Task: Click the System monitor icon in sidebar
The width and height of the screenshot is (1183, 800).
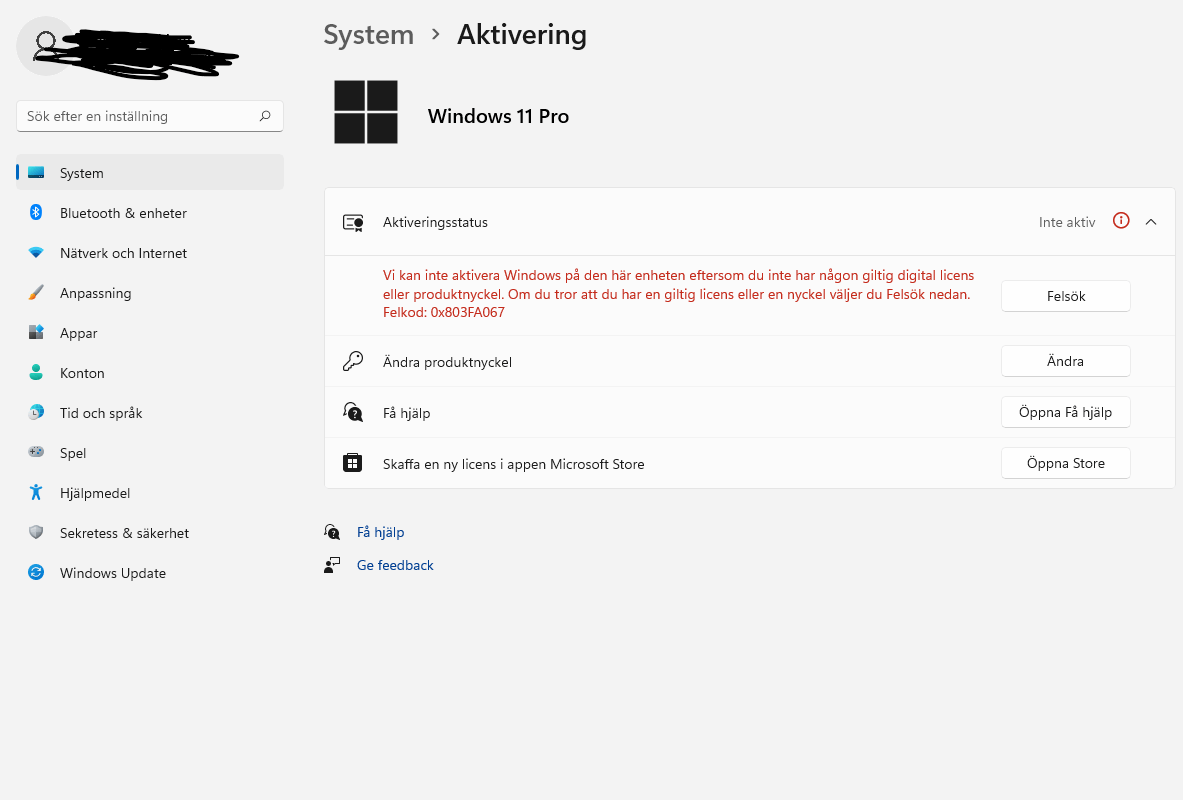Action: click(x=35, y=173)
